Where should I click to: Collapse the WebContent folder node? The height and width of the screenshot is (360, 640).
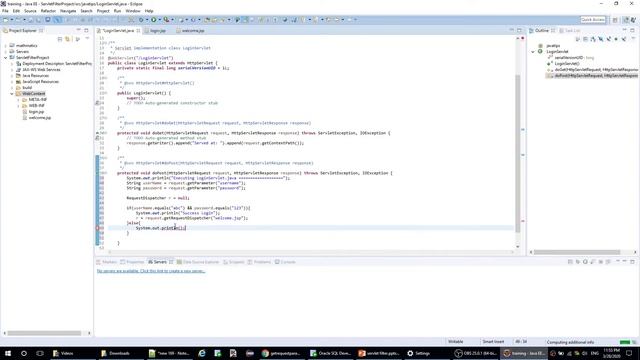coord(12,93)
